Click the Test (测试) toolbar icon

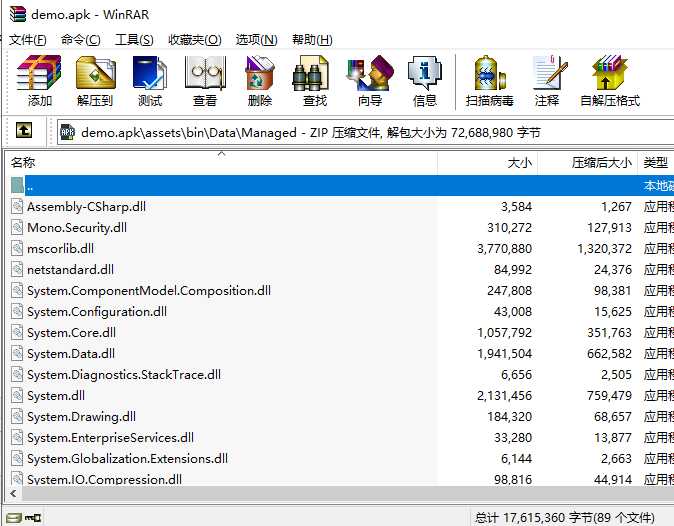(150, 81)
